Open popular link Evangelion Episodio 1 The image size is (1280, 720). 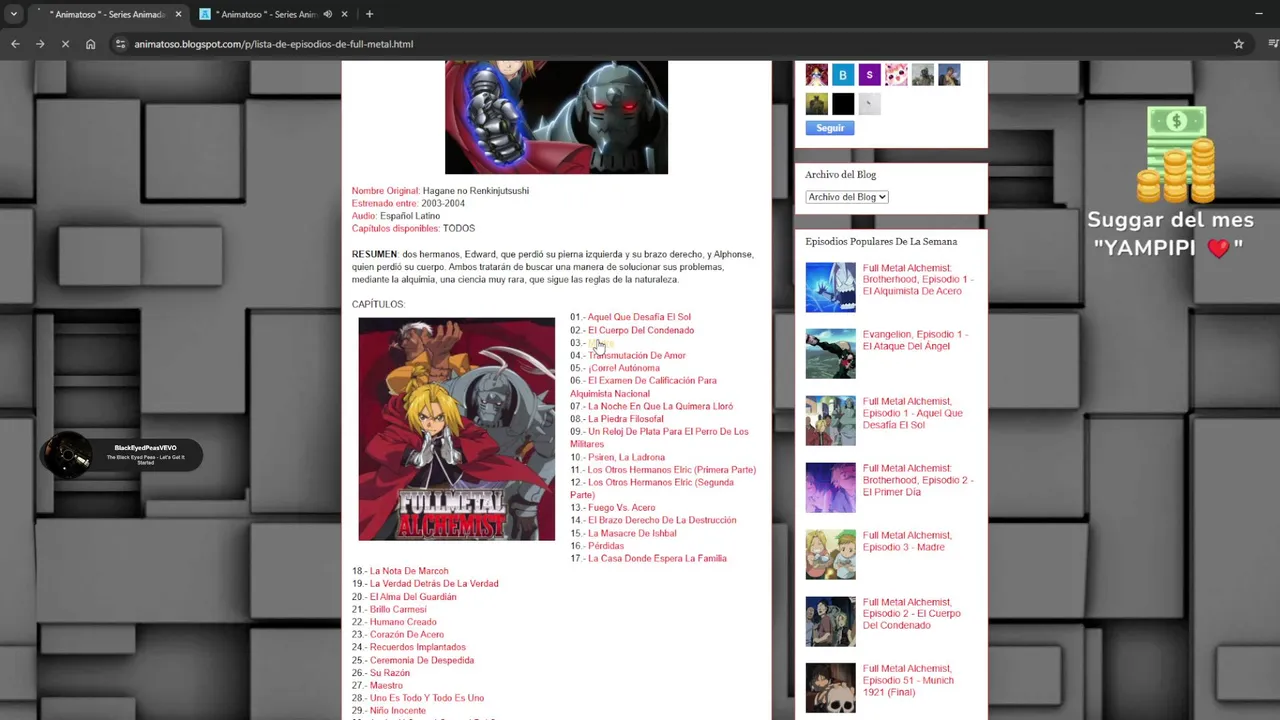click(x=915, y=340)
